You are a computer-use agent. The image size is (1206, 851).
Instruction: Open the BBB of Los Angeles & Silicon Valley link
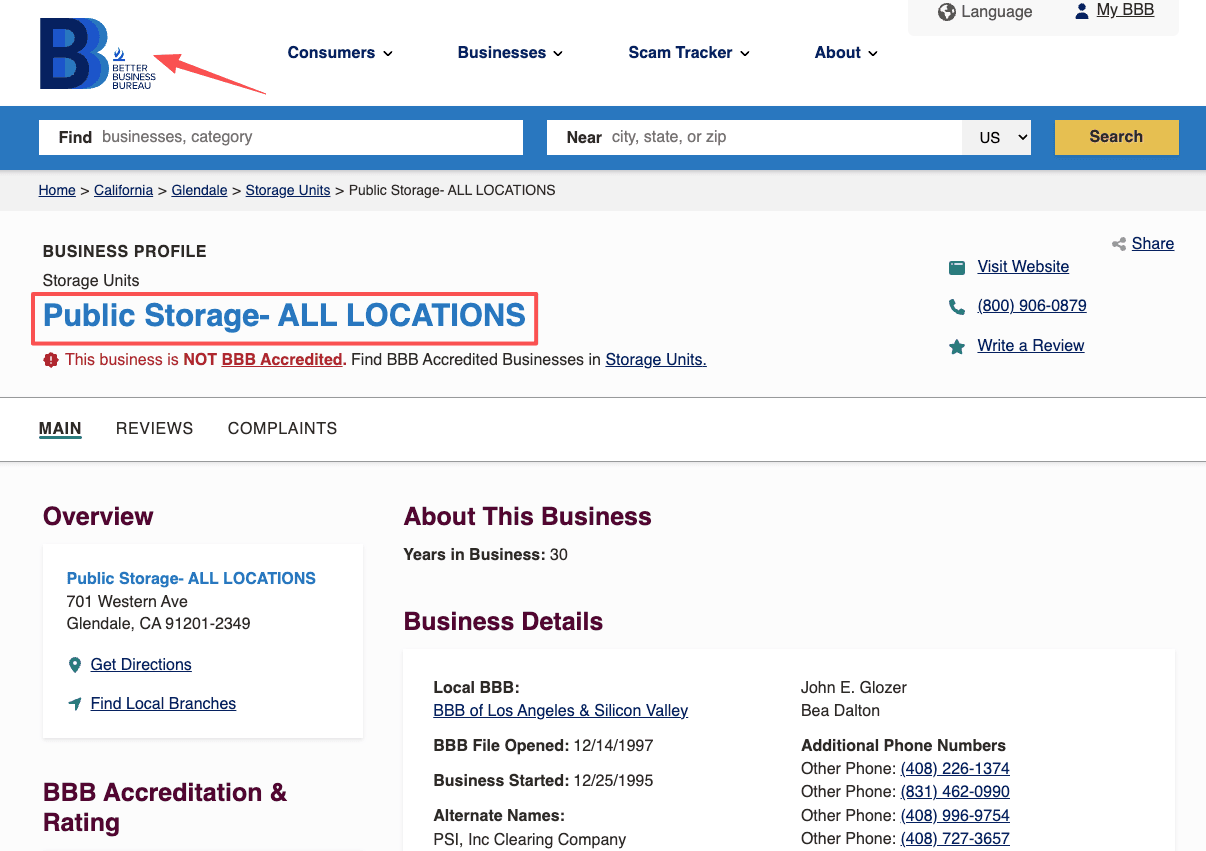tap(560, 710)
